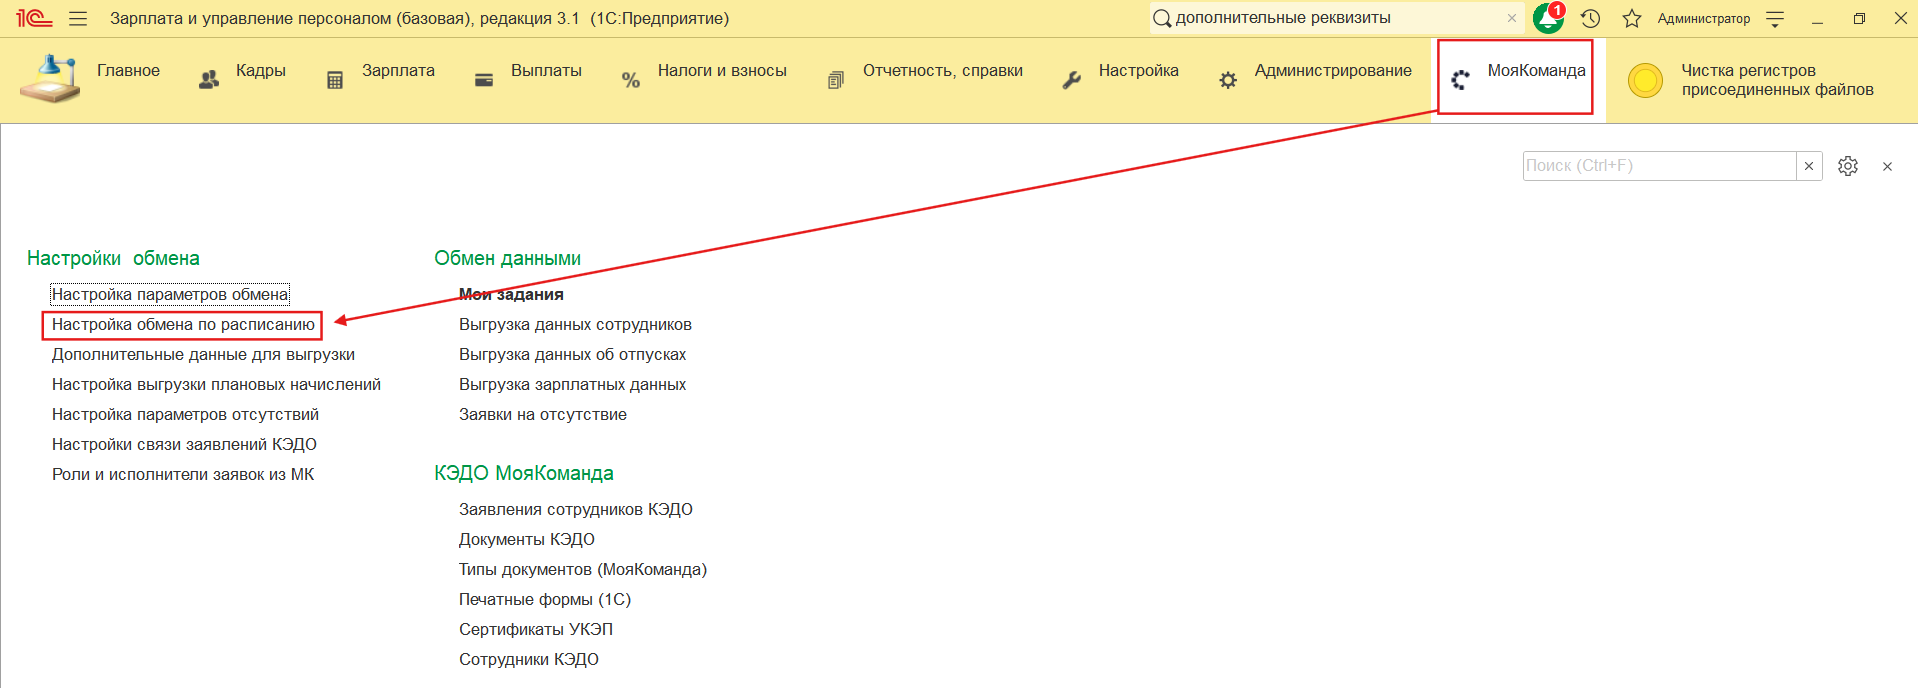This screenshot has width=1918, height=688.
Task: Clear the search field with X
Action: pos(1808,166)
